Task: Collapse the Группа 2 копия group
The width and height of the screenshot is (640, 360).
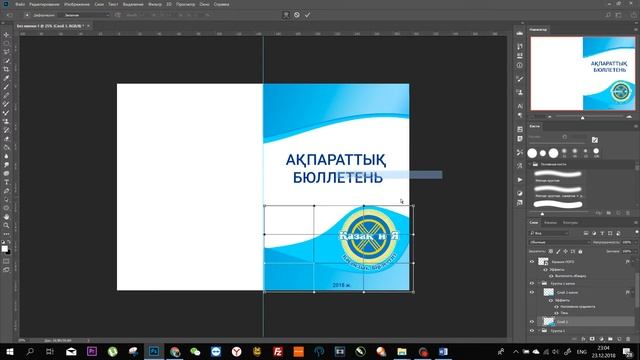Action: coord(539,283)
